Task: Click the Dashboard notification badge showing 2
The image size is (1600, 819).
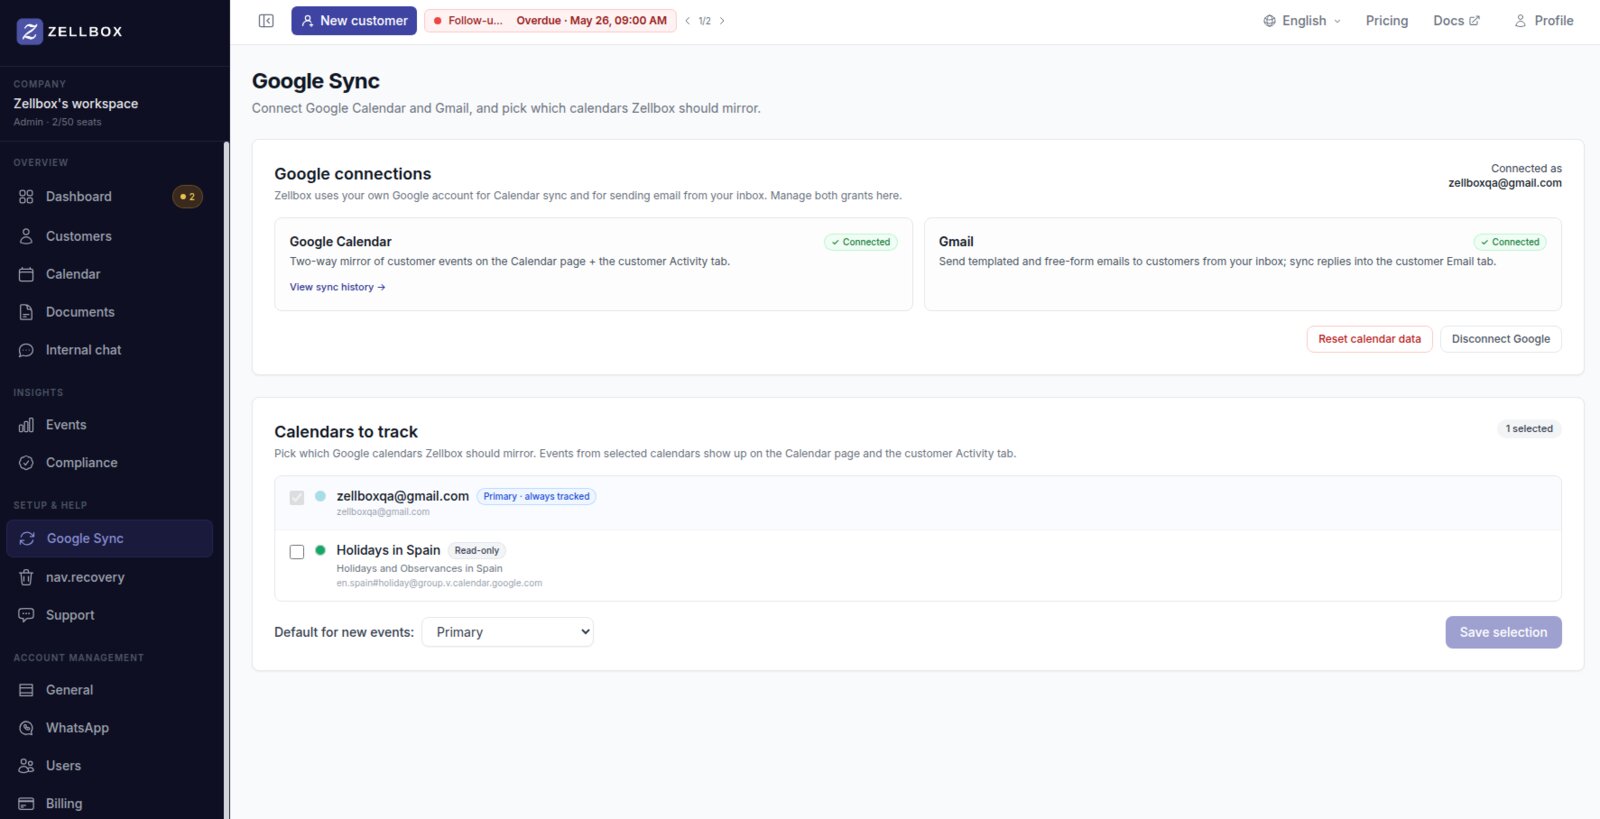Action: tap(188, 197)
